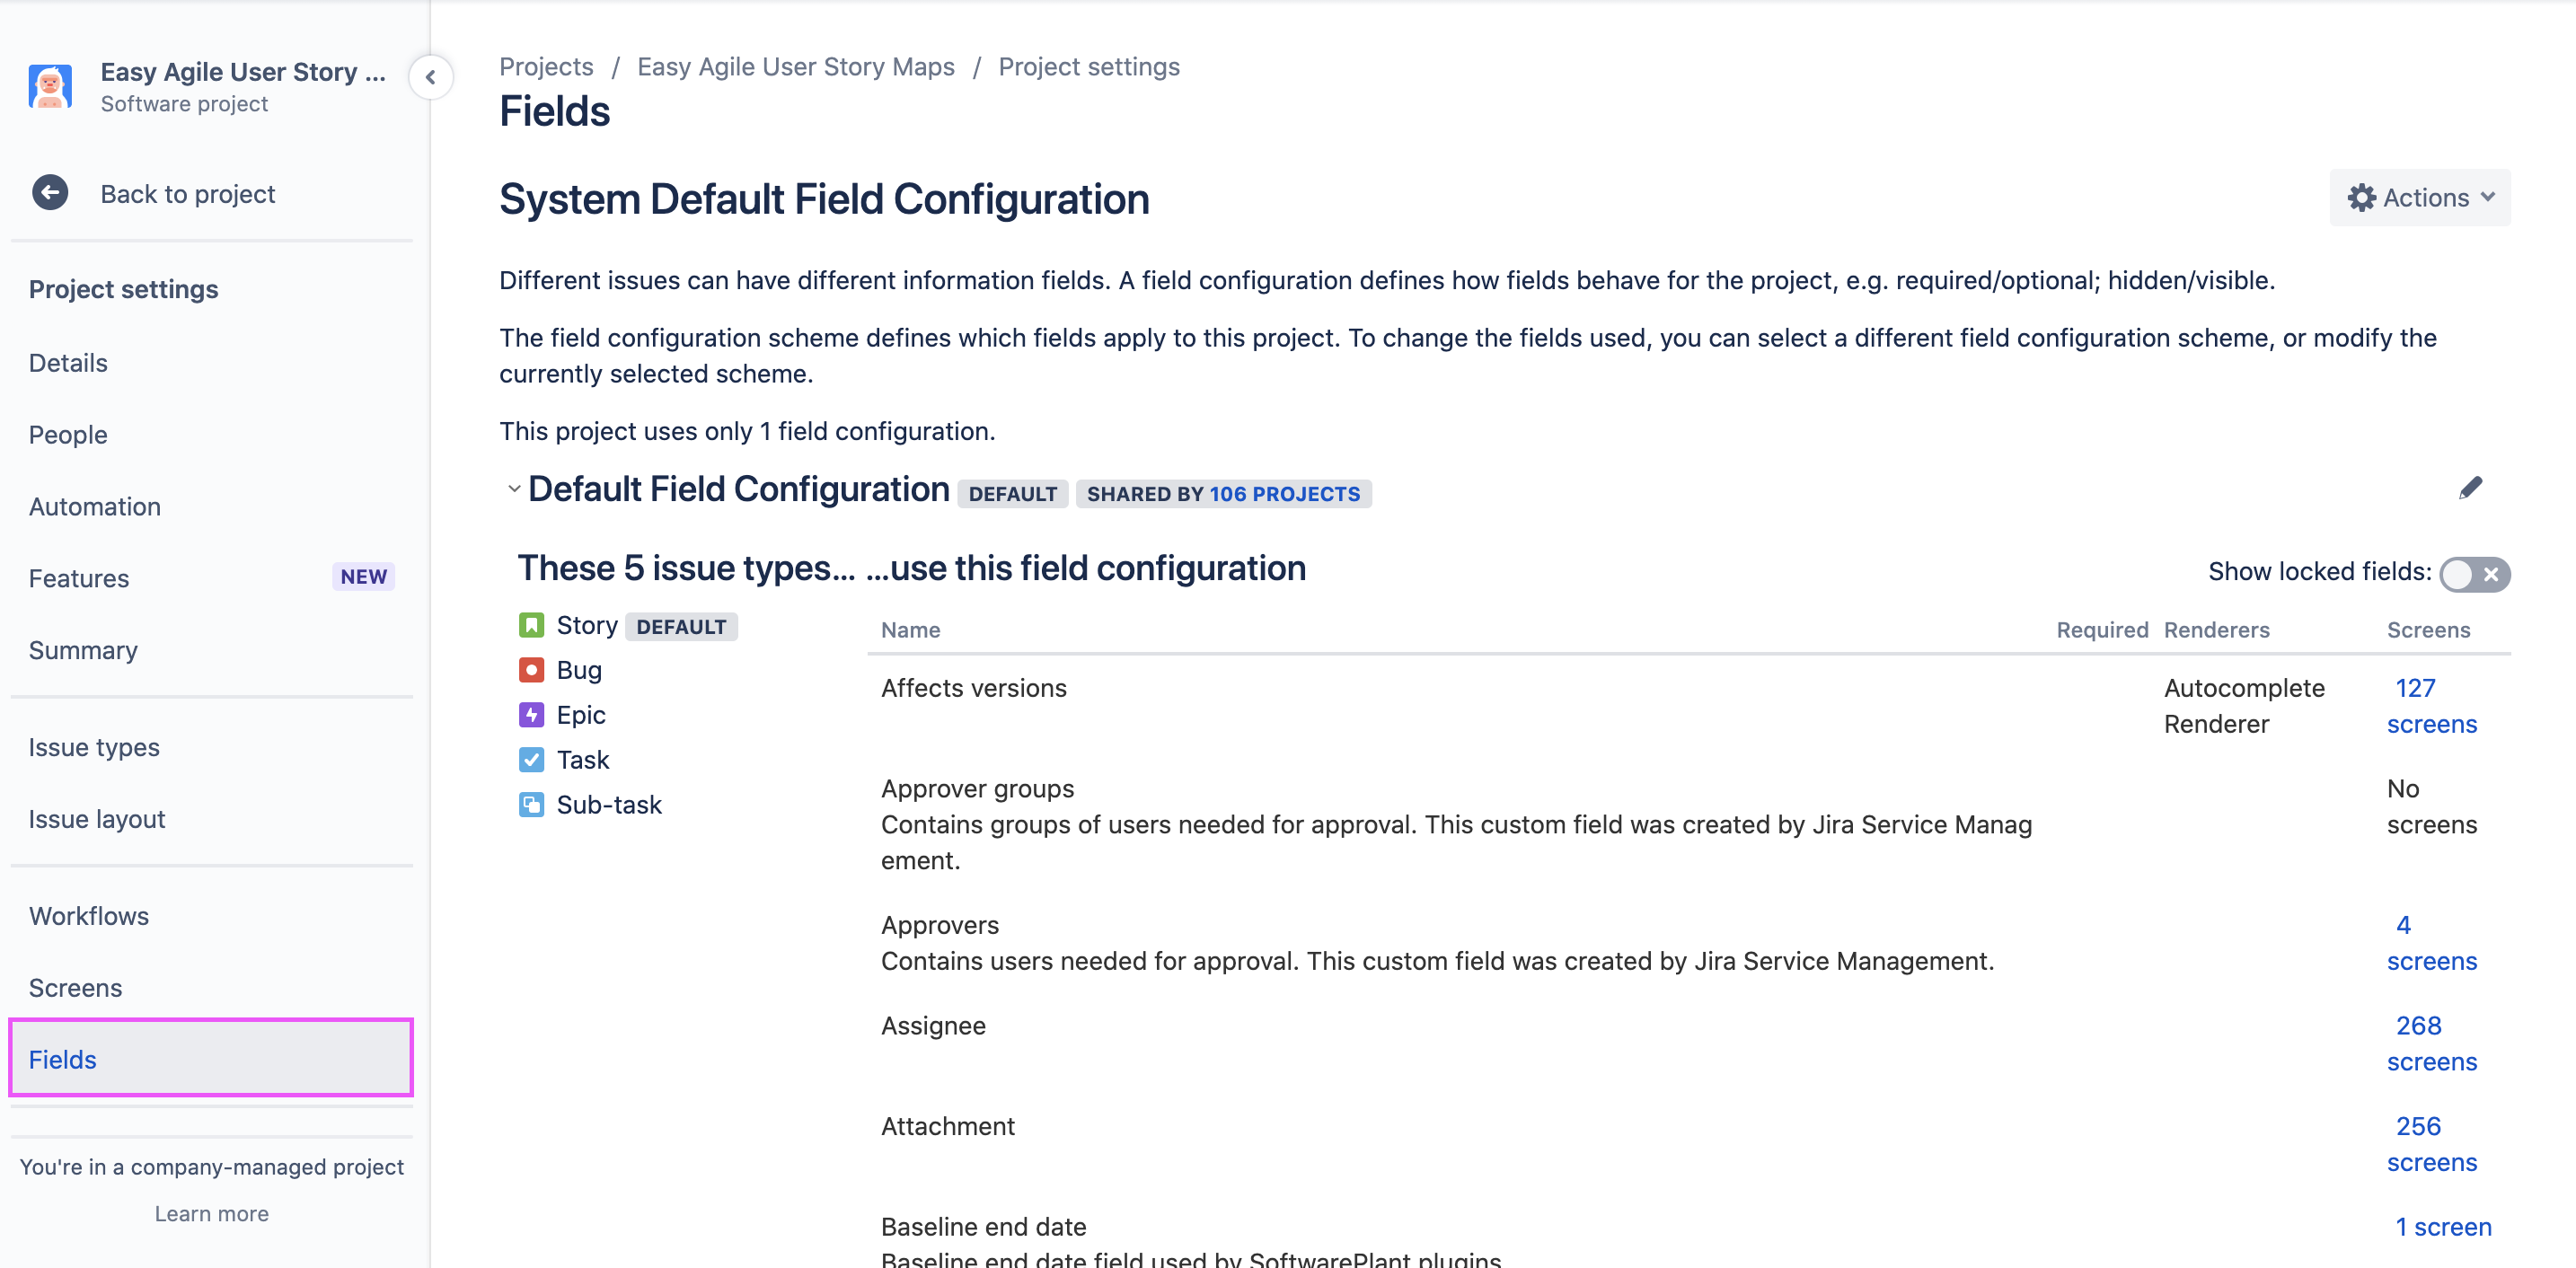Open the 106 projects shared link
The height and width of the screenshot is (1268, 2576).
[1284, 494]
